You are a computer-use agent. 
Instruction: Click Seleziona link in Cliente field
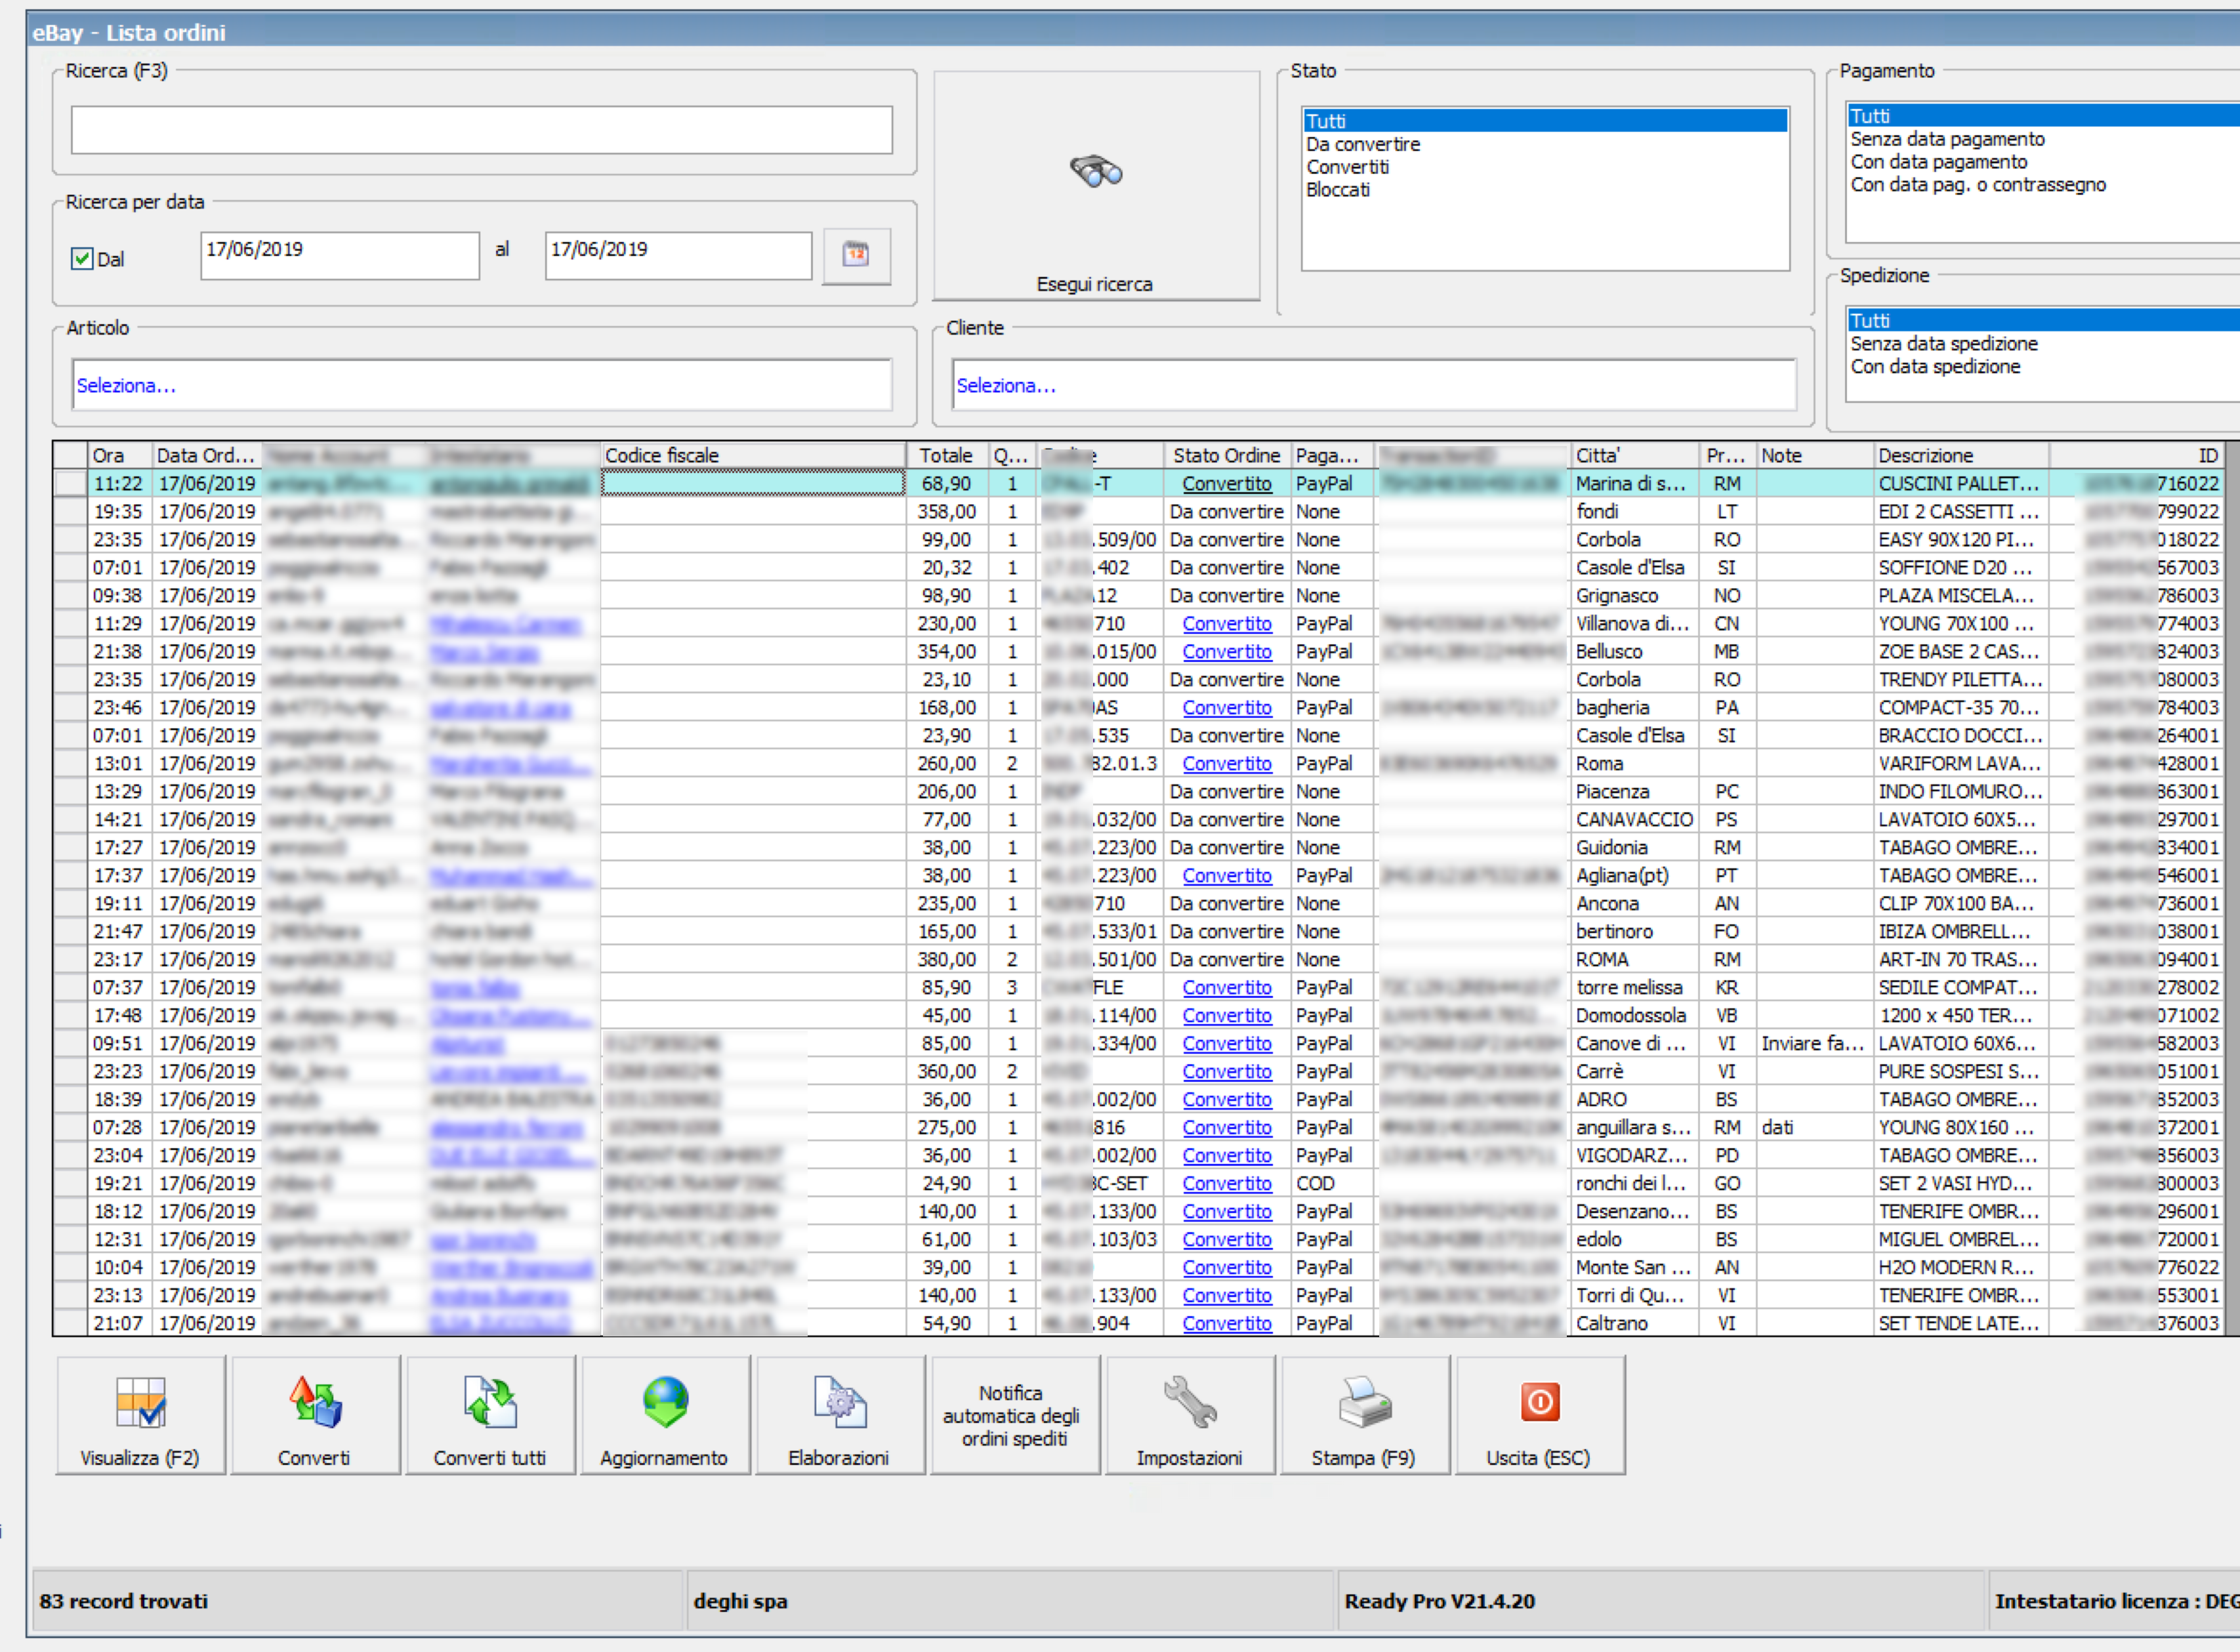(1005, 386)
